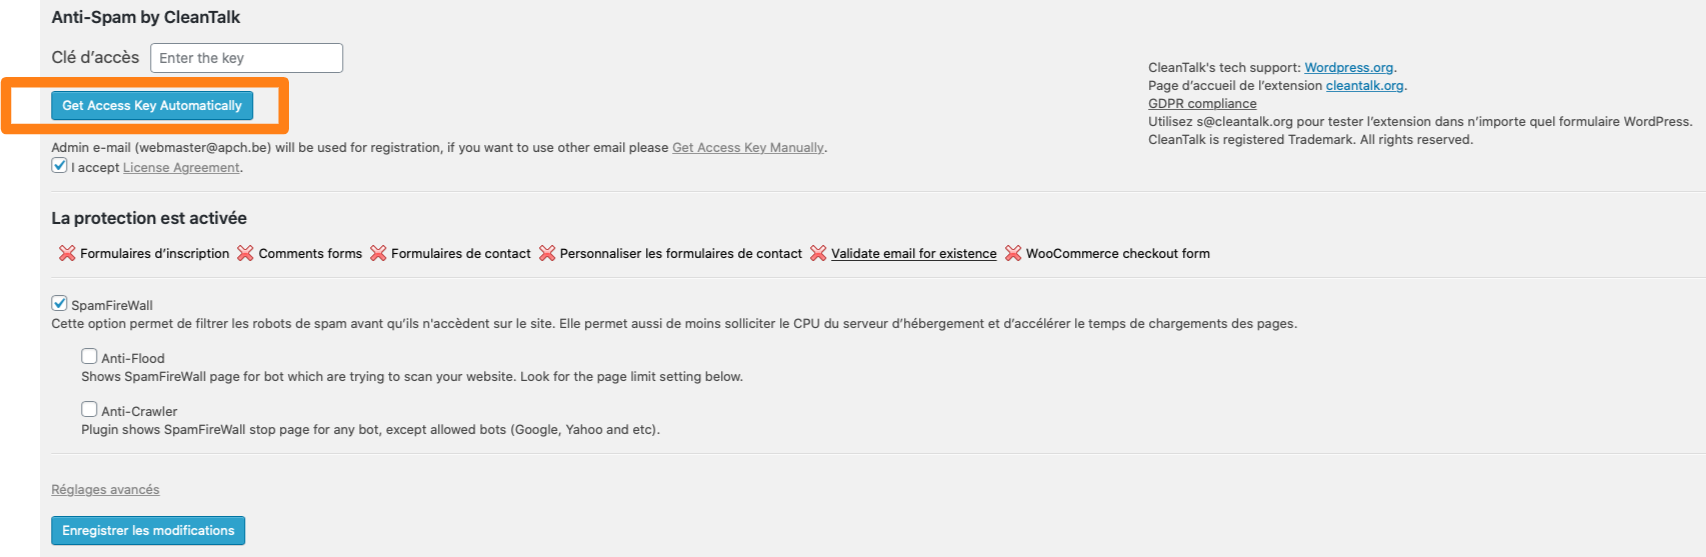Open Validate email for existence link
Viewport: 1706px width, 557px height.
914,254
